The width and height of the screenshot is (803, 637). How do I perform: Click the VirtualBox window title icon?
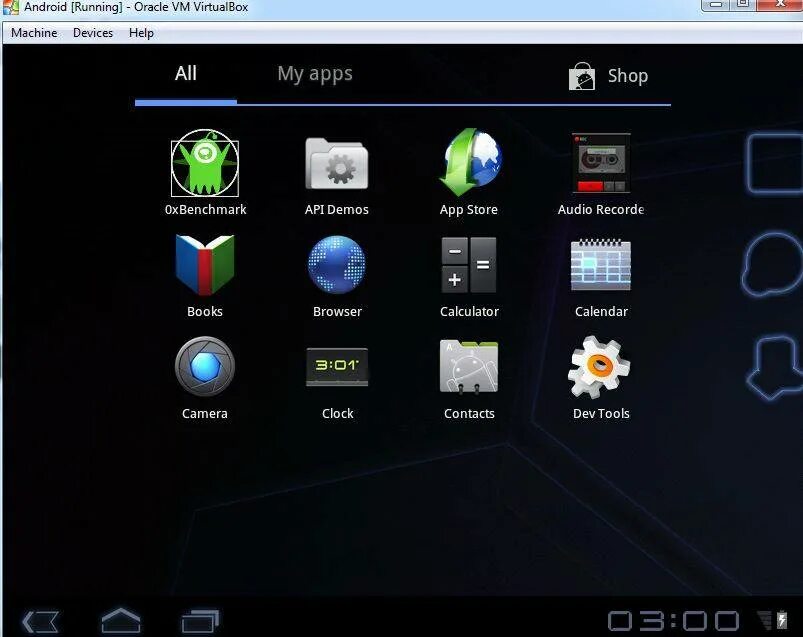pos(10,7)
